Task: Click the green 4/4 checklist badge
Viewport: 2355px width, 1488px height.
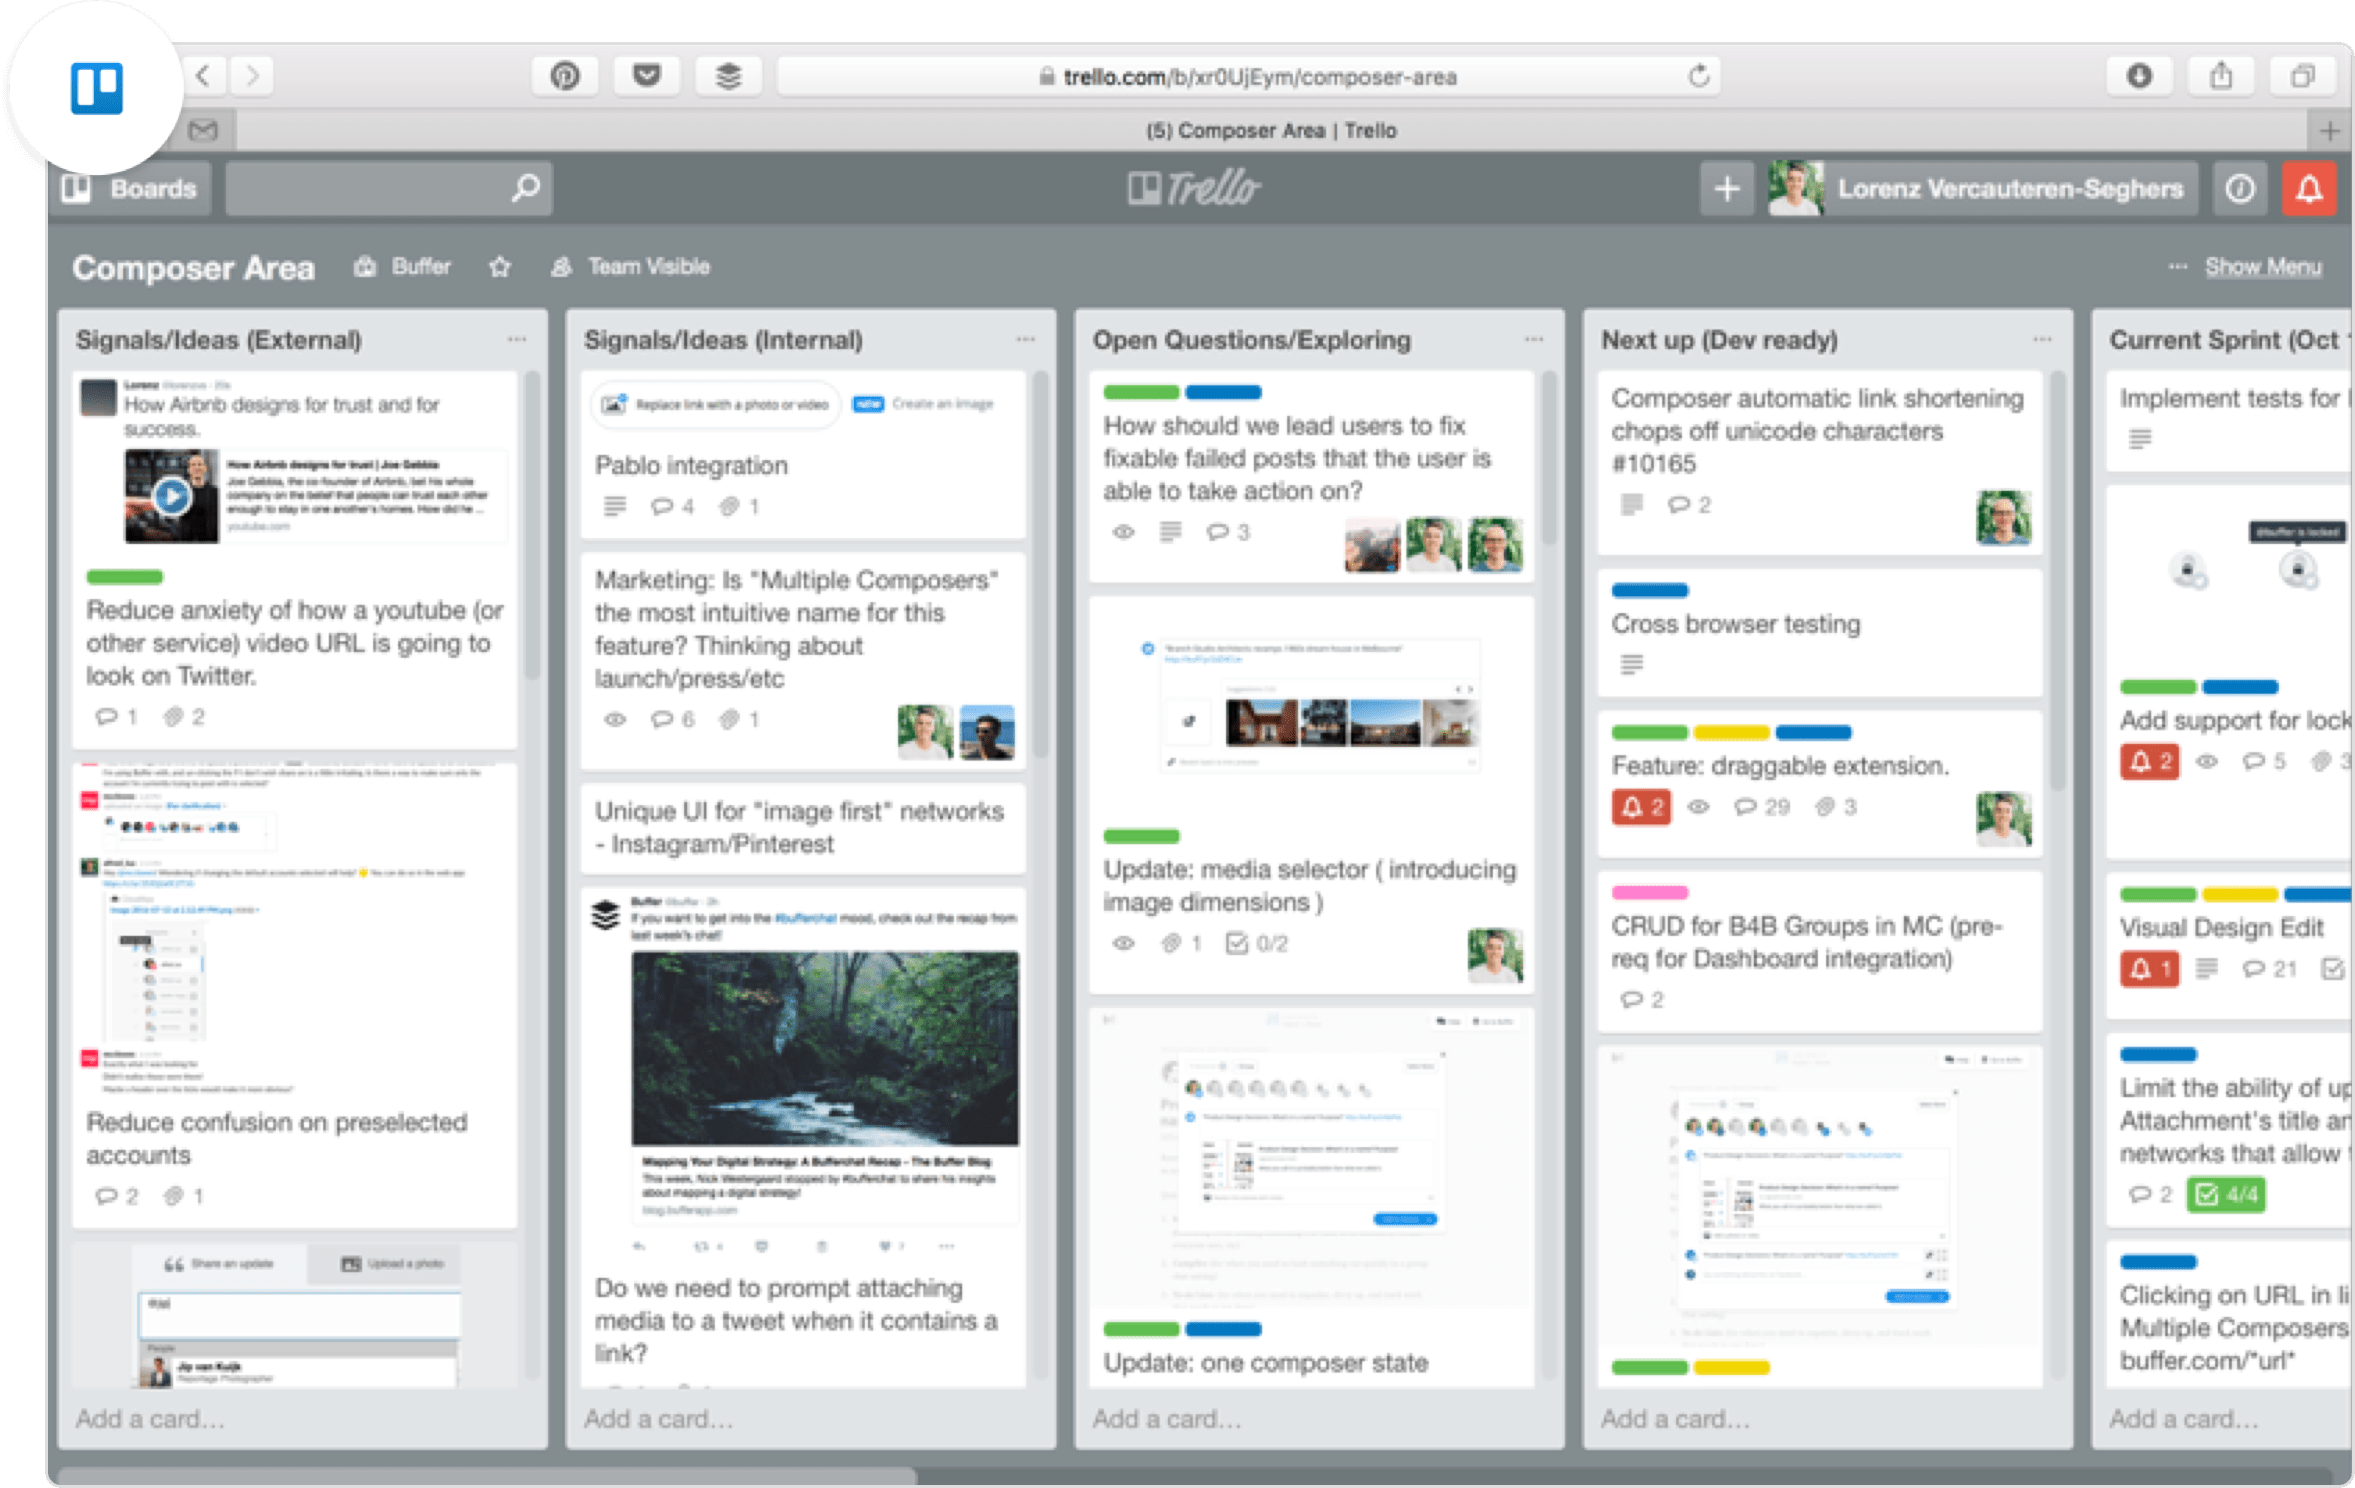Action: [2226, 1194]
